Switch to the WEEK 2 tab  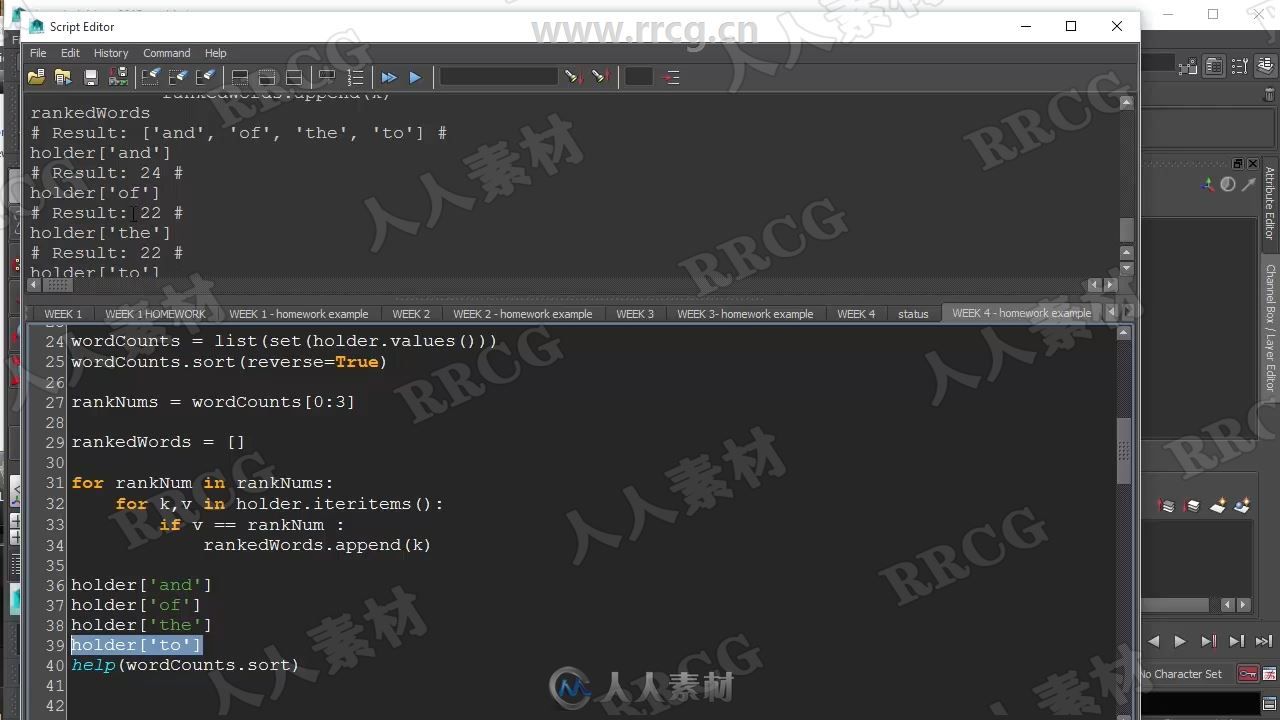pyautogui.click(x=411, y=314)
